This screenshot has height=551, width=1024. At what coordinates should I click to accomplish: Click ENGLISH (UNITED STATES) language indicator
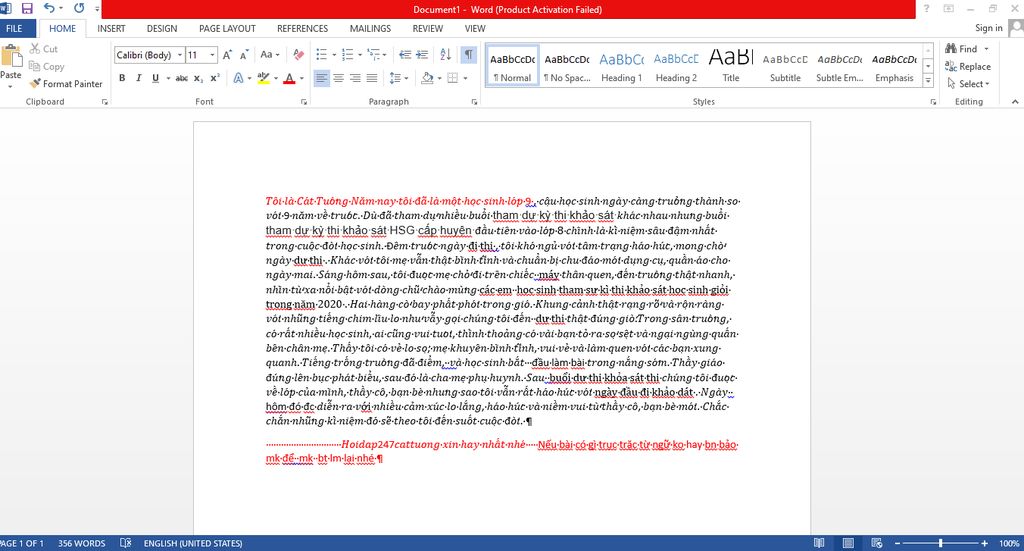coord(193,543)
